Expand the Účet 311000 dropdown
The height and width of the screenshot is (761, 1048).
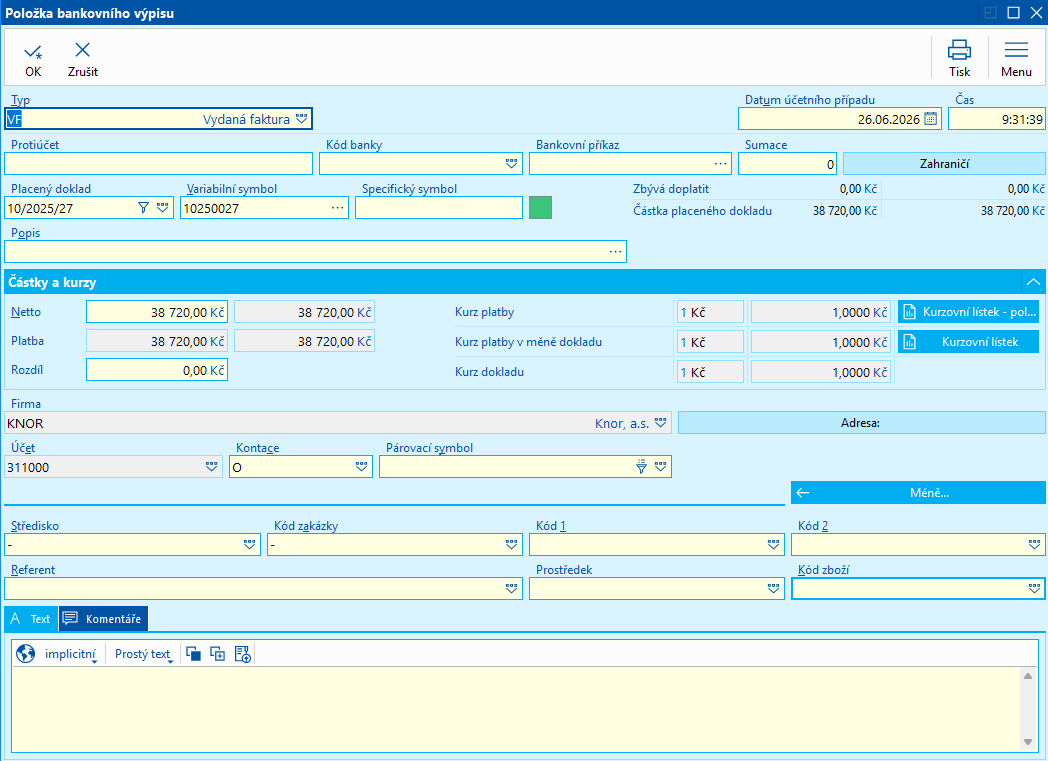[211, 466]
